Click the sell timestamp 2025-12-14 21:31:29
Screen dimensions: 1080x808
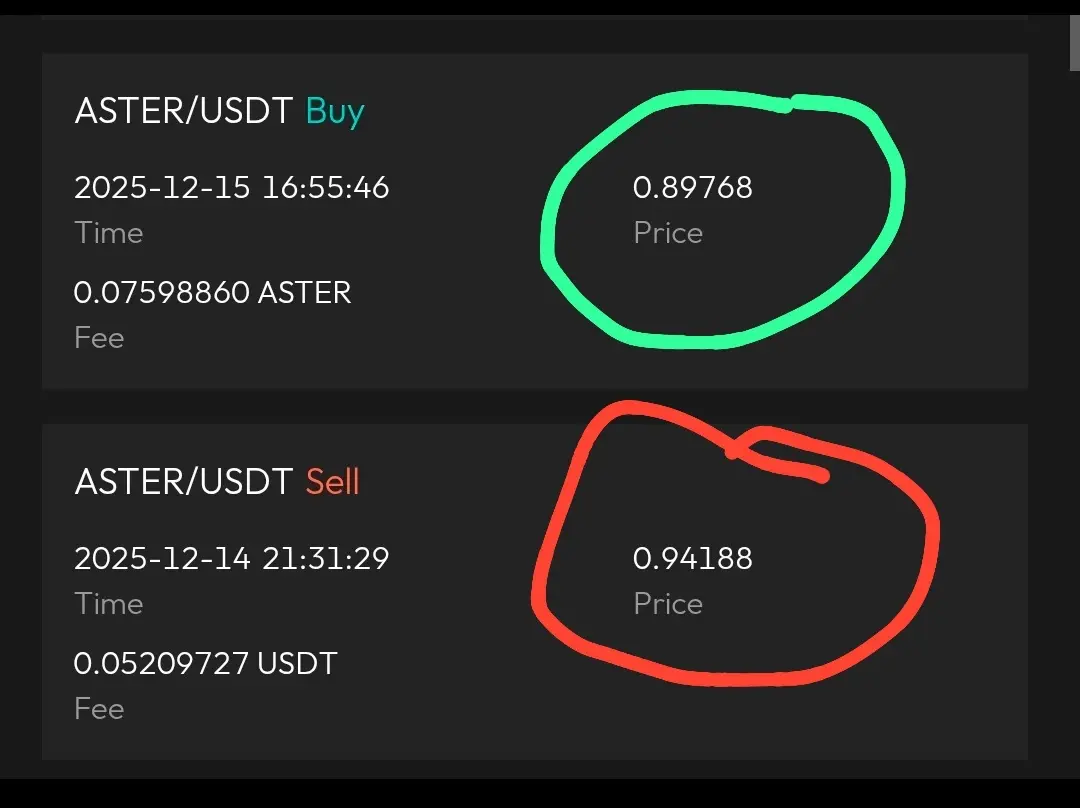coord(231,558)
